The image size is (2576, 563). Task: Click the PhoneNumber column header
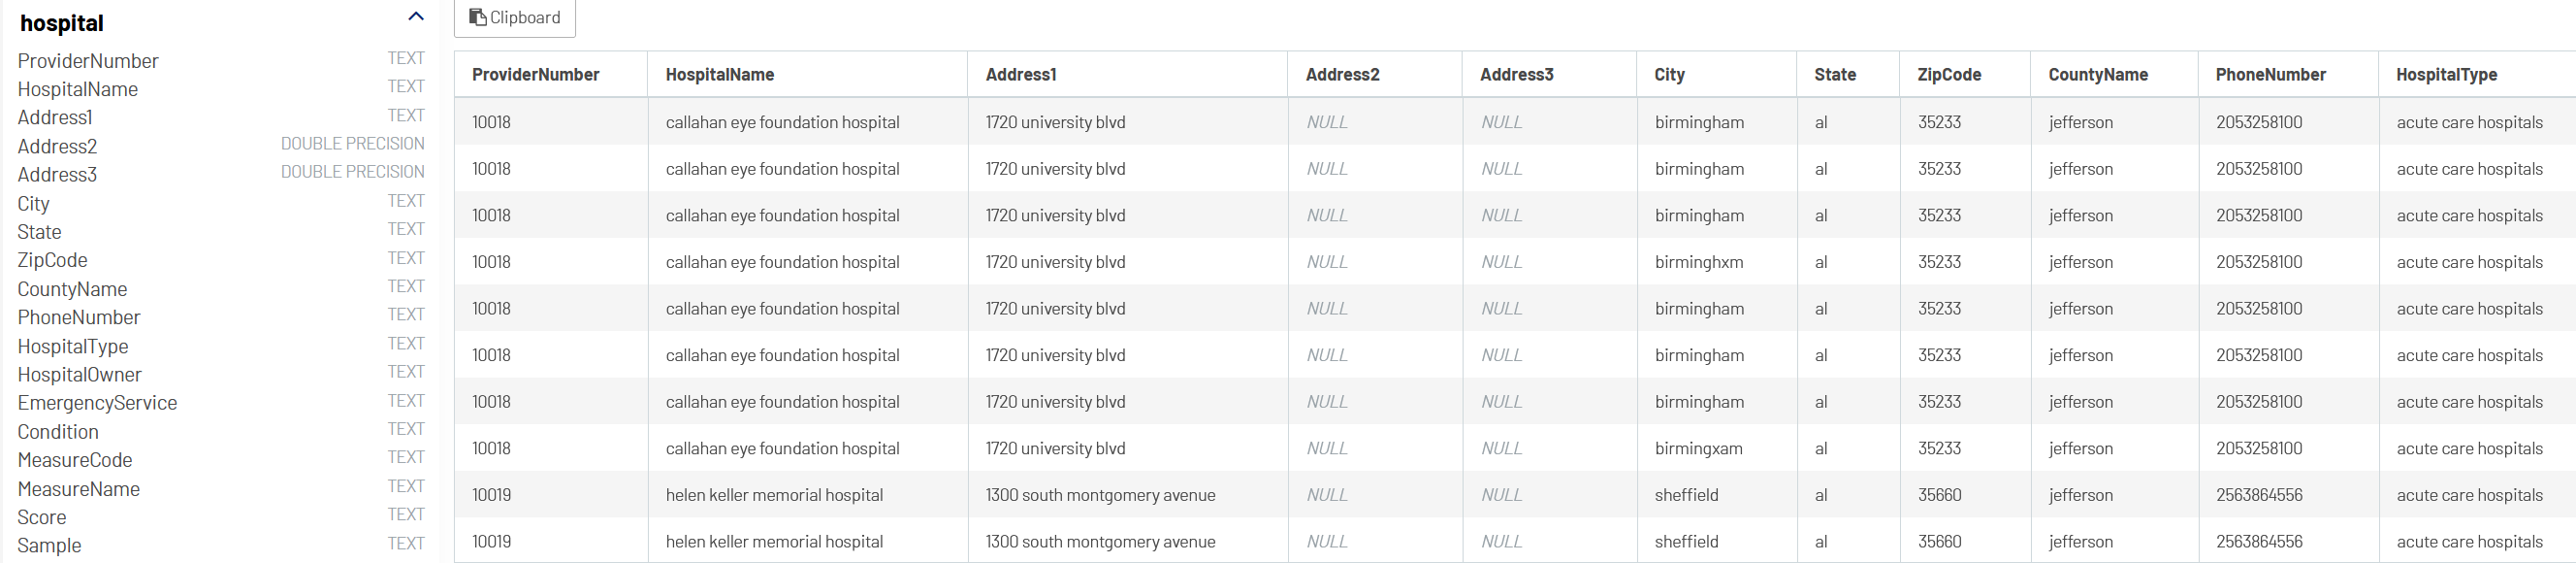[2270, 74]
